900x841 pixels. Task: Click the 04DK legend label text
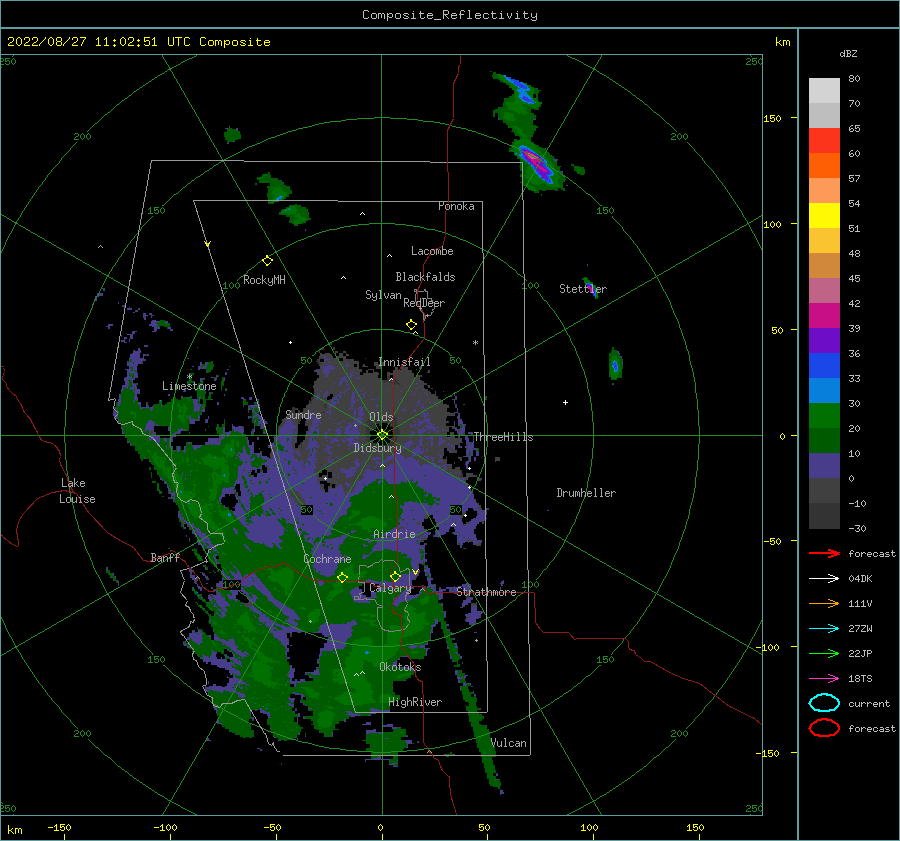[x=860, y=578]
